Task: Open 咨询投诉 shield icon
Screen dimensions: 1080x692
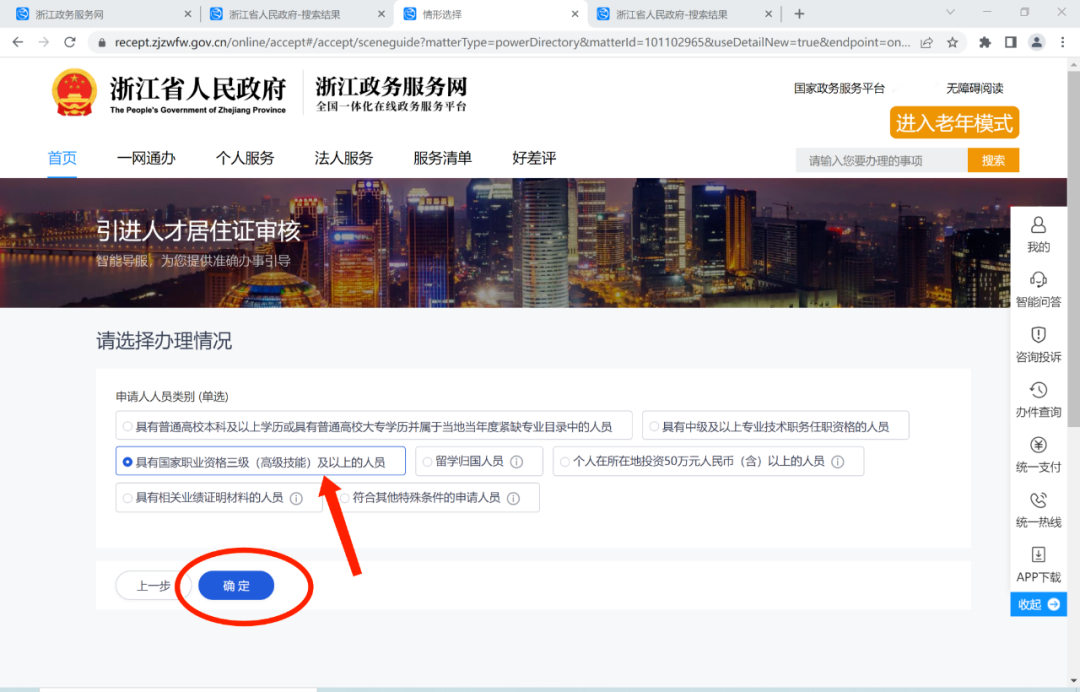Action: point(1038,335)
